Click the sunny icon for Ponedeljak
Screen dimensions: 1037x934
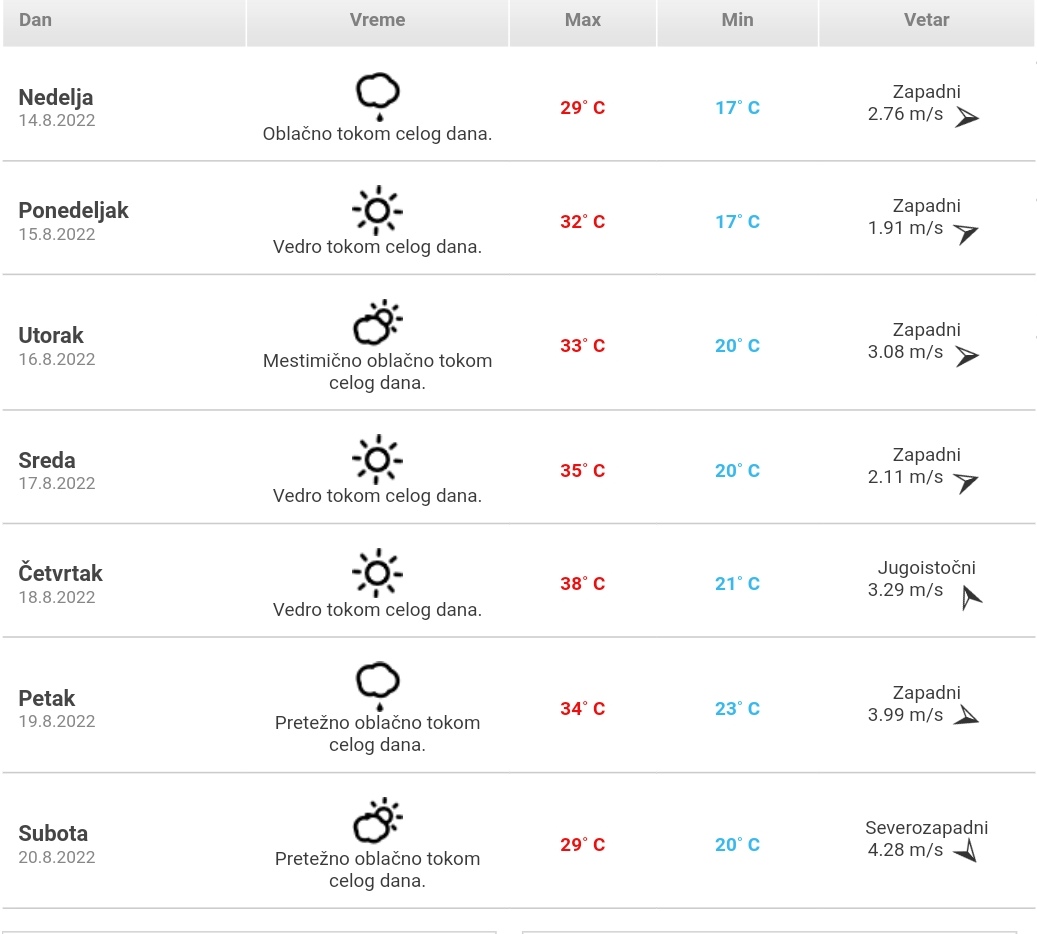pos(377,210)
